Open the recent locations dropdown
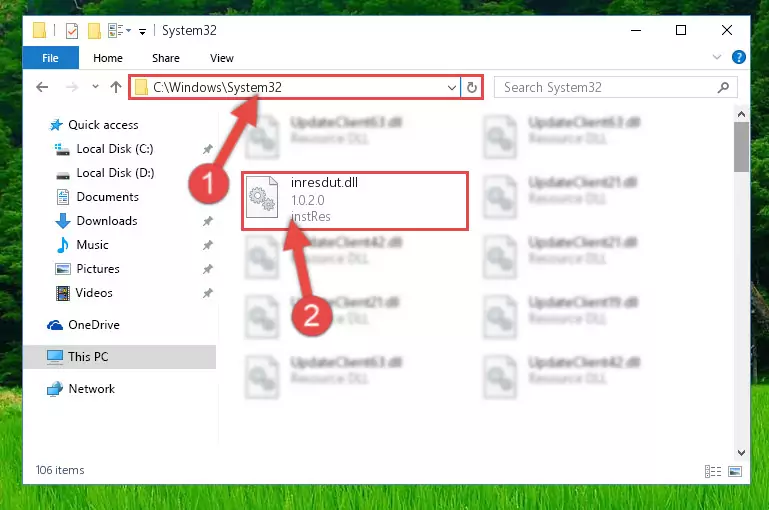Viewport: 769px width, 510px height. click(95, 87)
